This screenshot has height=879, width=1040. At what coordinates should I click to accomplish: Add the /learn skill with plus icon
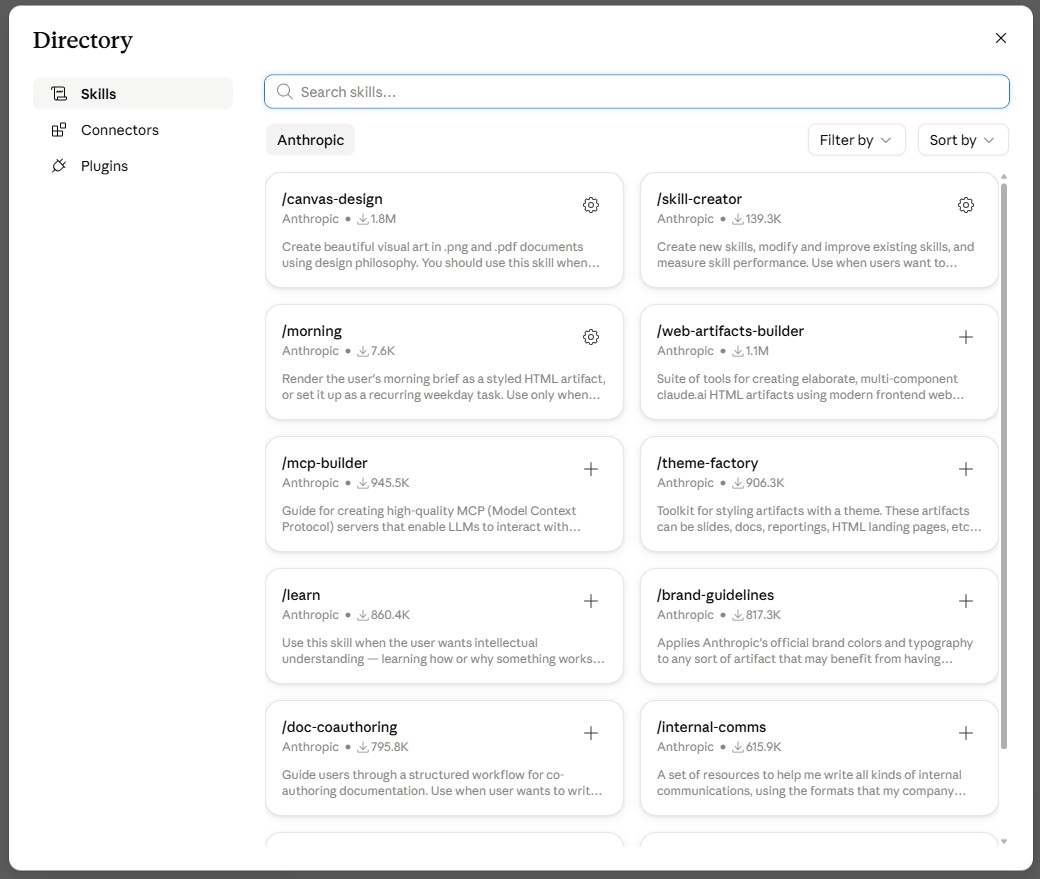590,601
